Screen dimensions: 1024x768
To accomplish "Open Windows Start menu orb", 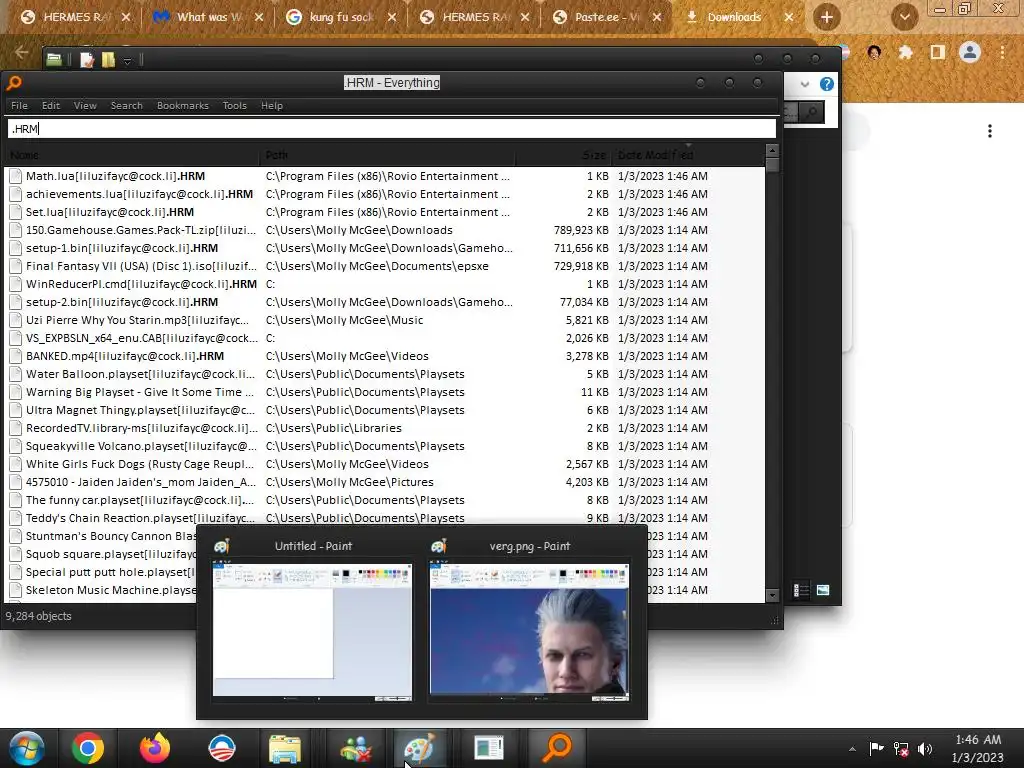I will point(27,748).
